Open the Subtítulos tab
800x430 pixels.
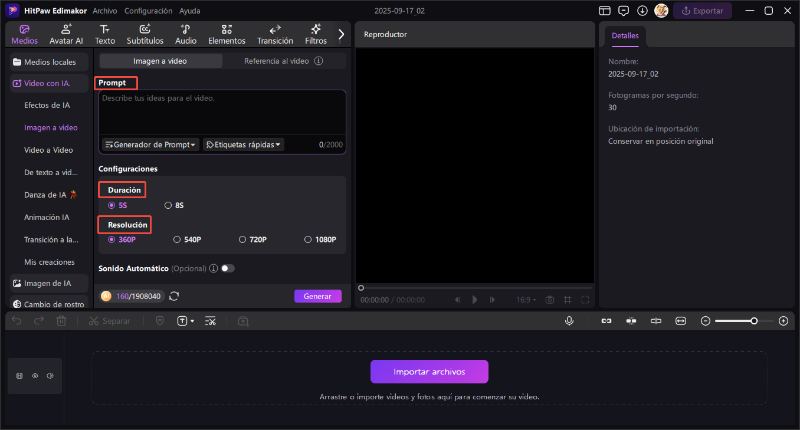point(145,35)
